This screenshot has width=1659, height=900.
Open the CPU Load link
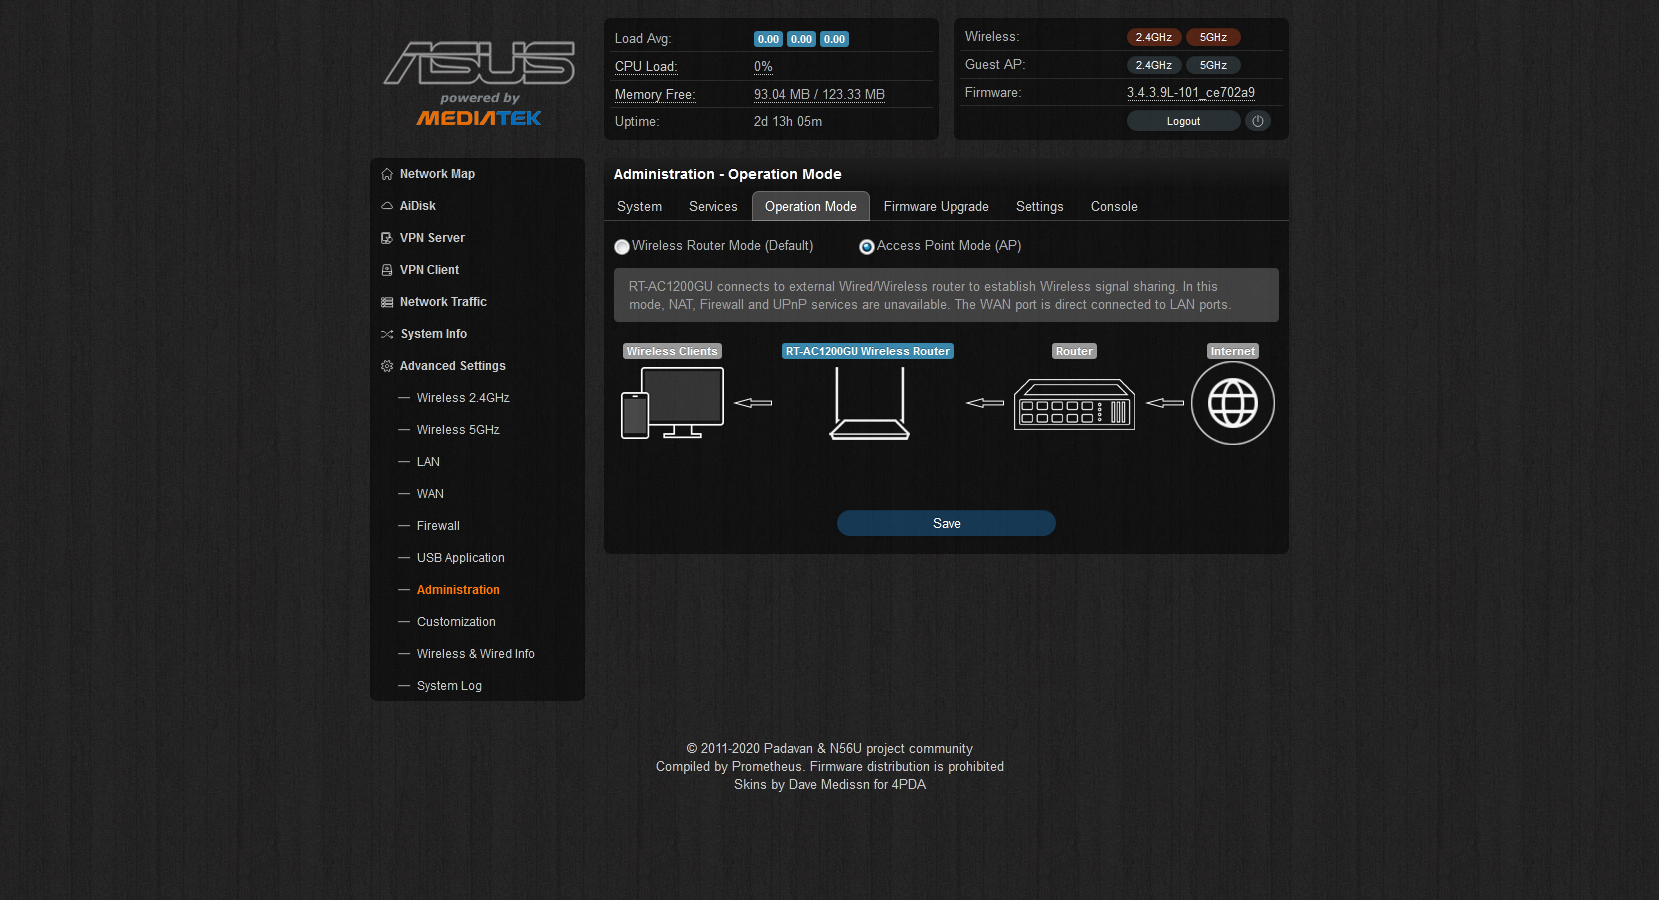click(646, 67)
